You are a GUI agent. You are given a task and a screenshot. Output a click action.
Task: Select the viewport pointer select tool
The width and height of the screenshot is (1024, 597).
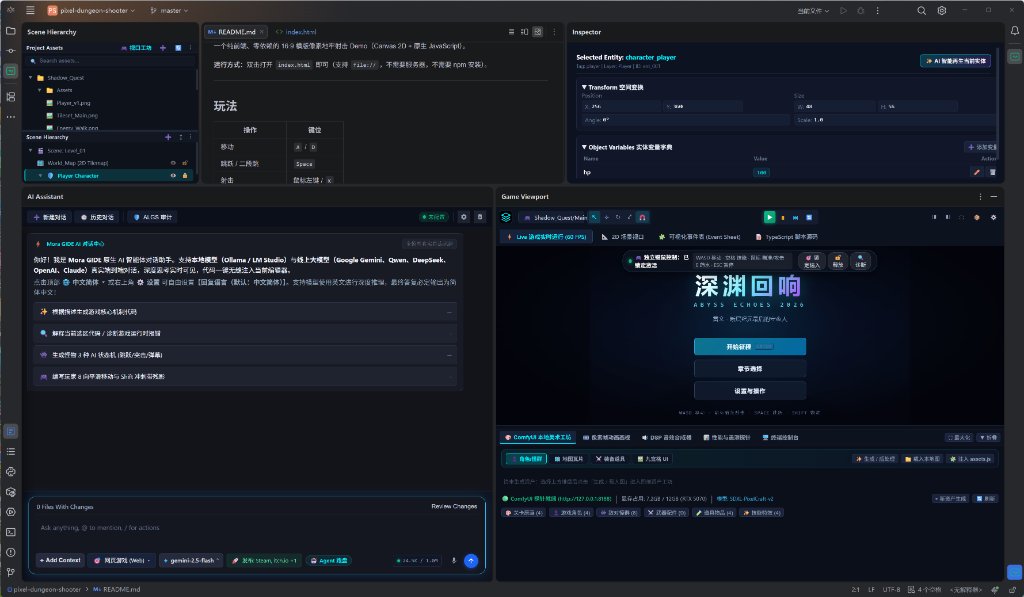click(x=594, y=217)
